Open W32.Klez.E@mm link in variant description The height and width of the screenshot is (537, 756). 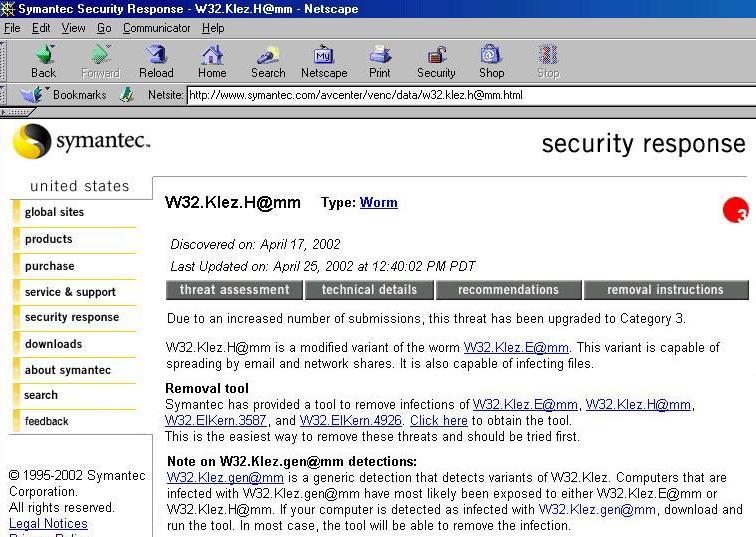click(516, 347)
